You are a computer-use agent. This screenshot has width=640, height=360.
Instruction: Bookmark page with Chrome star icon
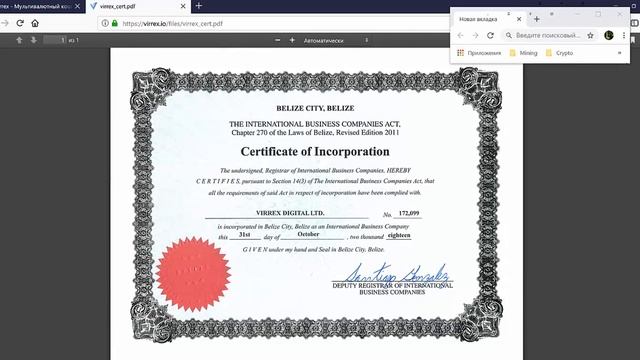coord(590,36)
